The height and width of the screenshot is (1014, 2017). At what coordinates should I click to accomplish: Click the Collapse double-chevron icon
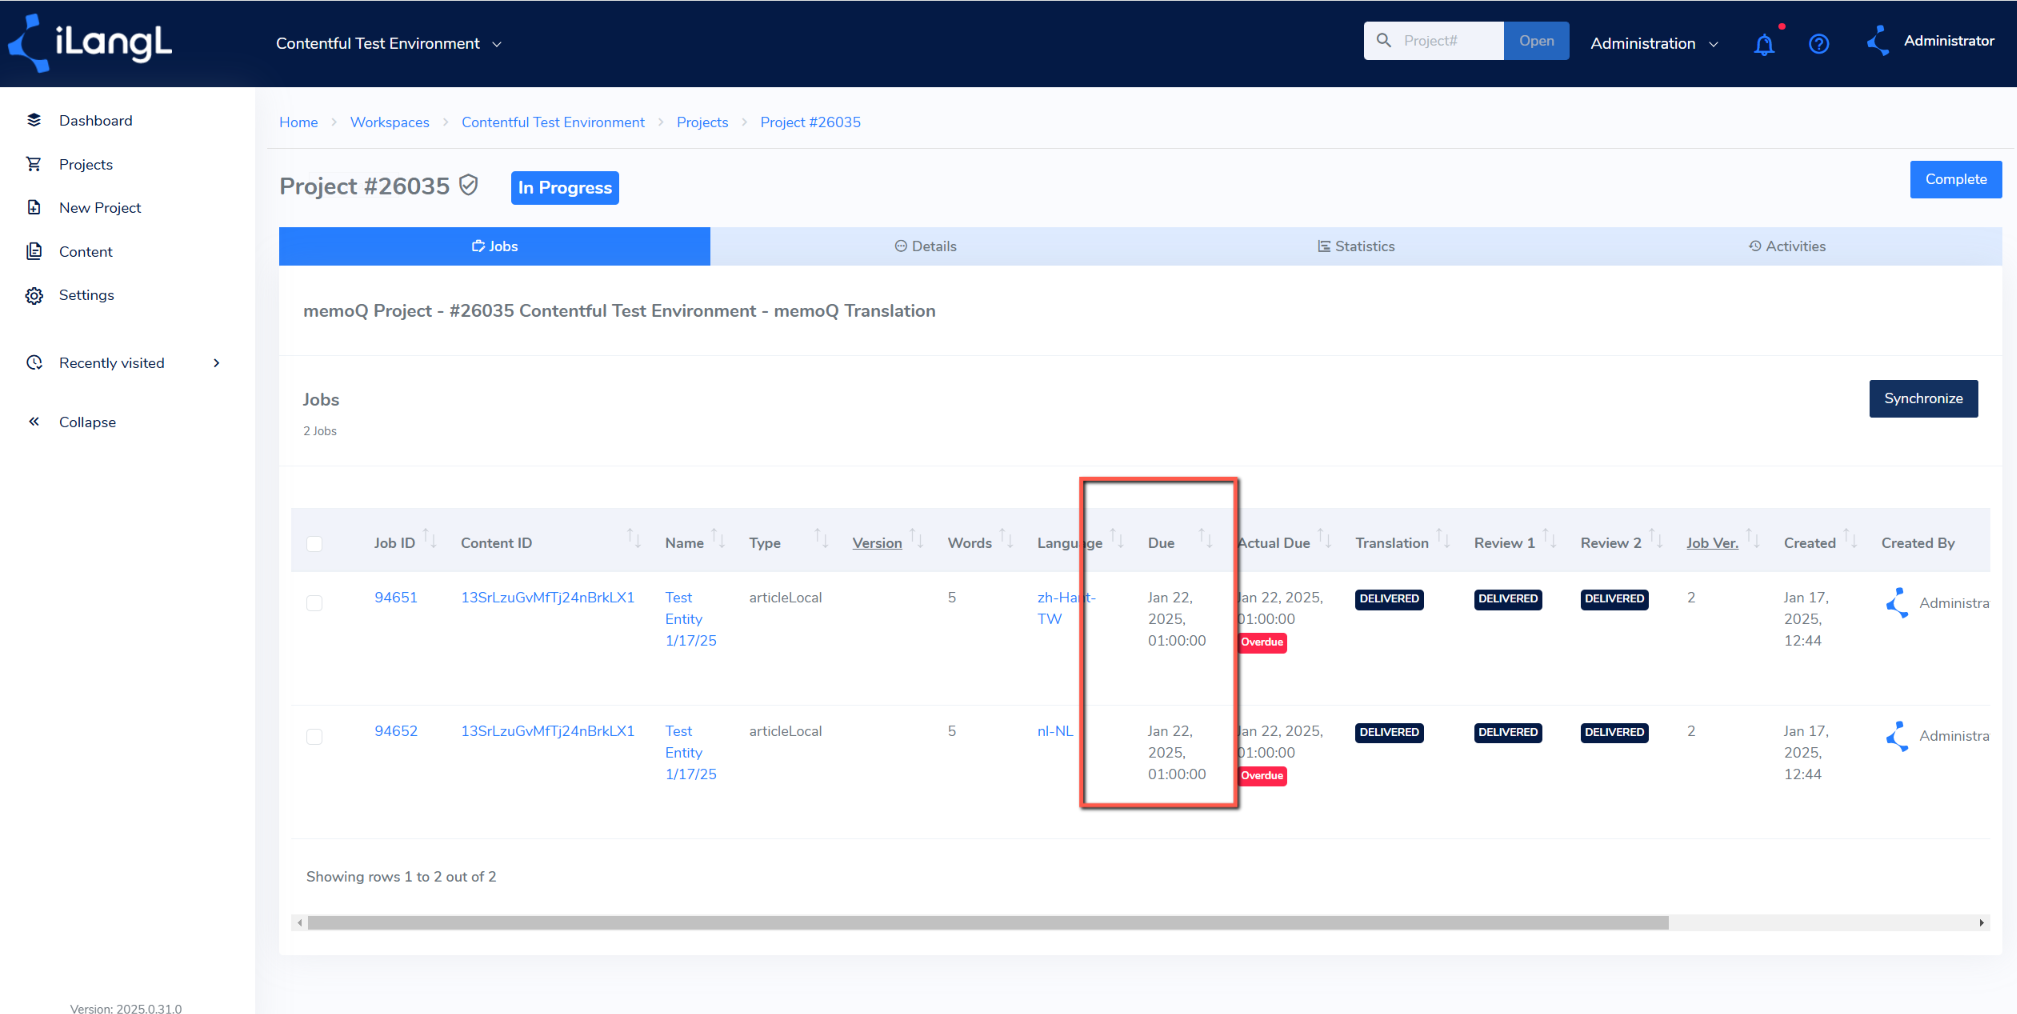(x=34, y=422)
